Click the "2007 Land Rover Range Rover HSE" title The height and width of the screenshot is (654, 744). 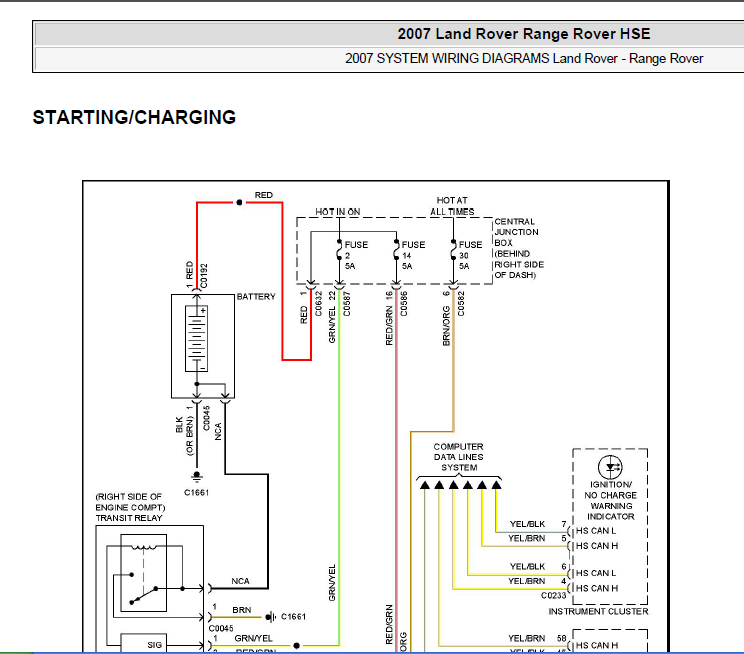[x=523, y=34]
